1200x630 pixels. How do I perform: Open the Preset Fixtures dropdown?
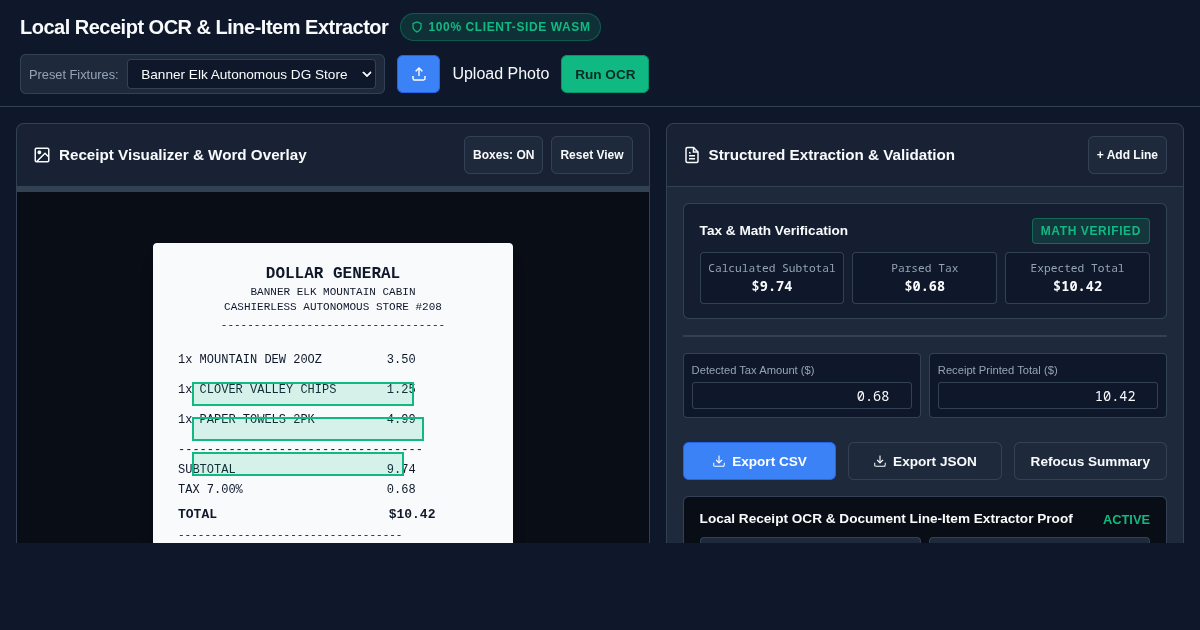click(x=251, y=74)
